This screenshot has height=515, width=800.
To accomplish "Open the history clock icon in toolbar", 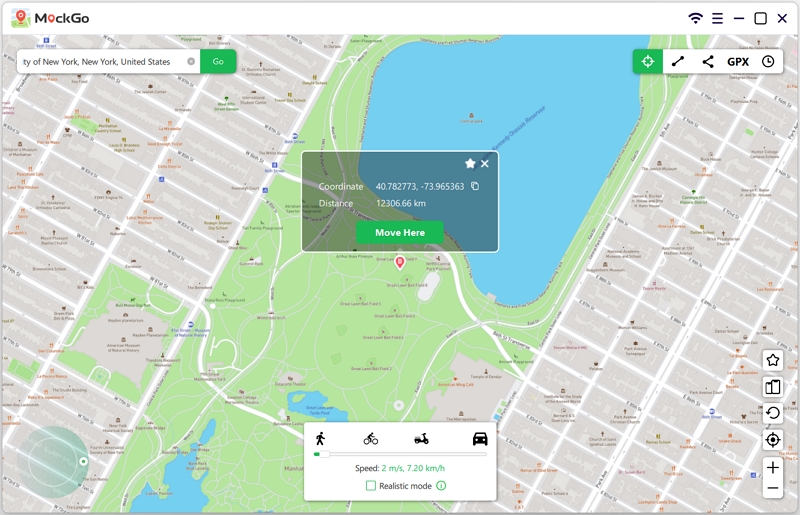I will click(768, 61).
